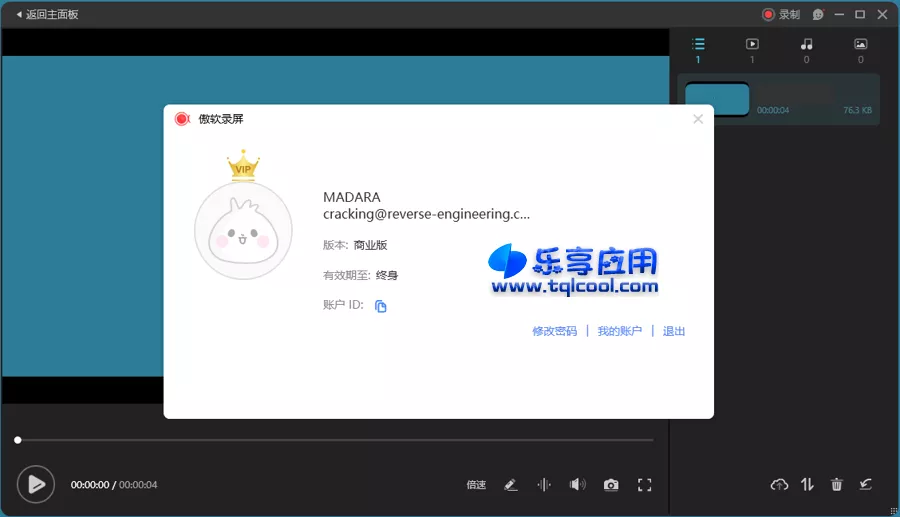Upload the recording to cloud
Image resolution: width=900 pixels, height=517 pixels.
(x=779, y=485)
